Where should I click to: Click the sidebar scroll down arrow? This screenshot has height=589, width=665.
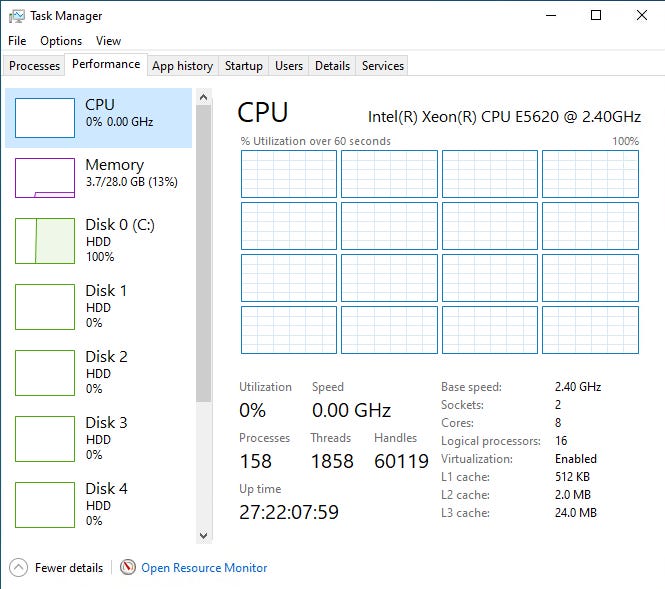(204, 536)
